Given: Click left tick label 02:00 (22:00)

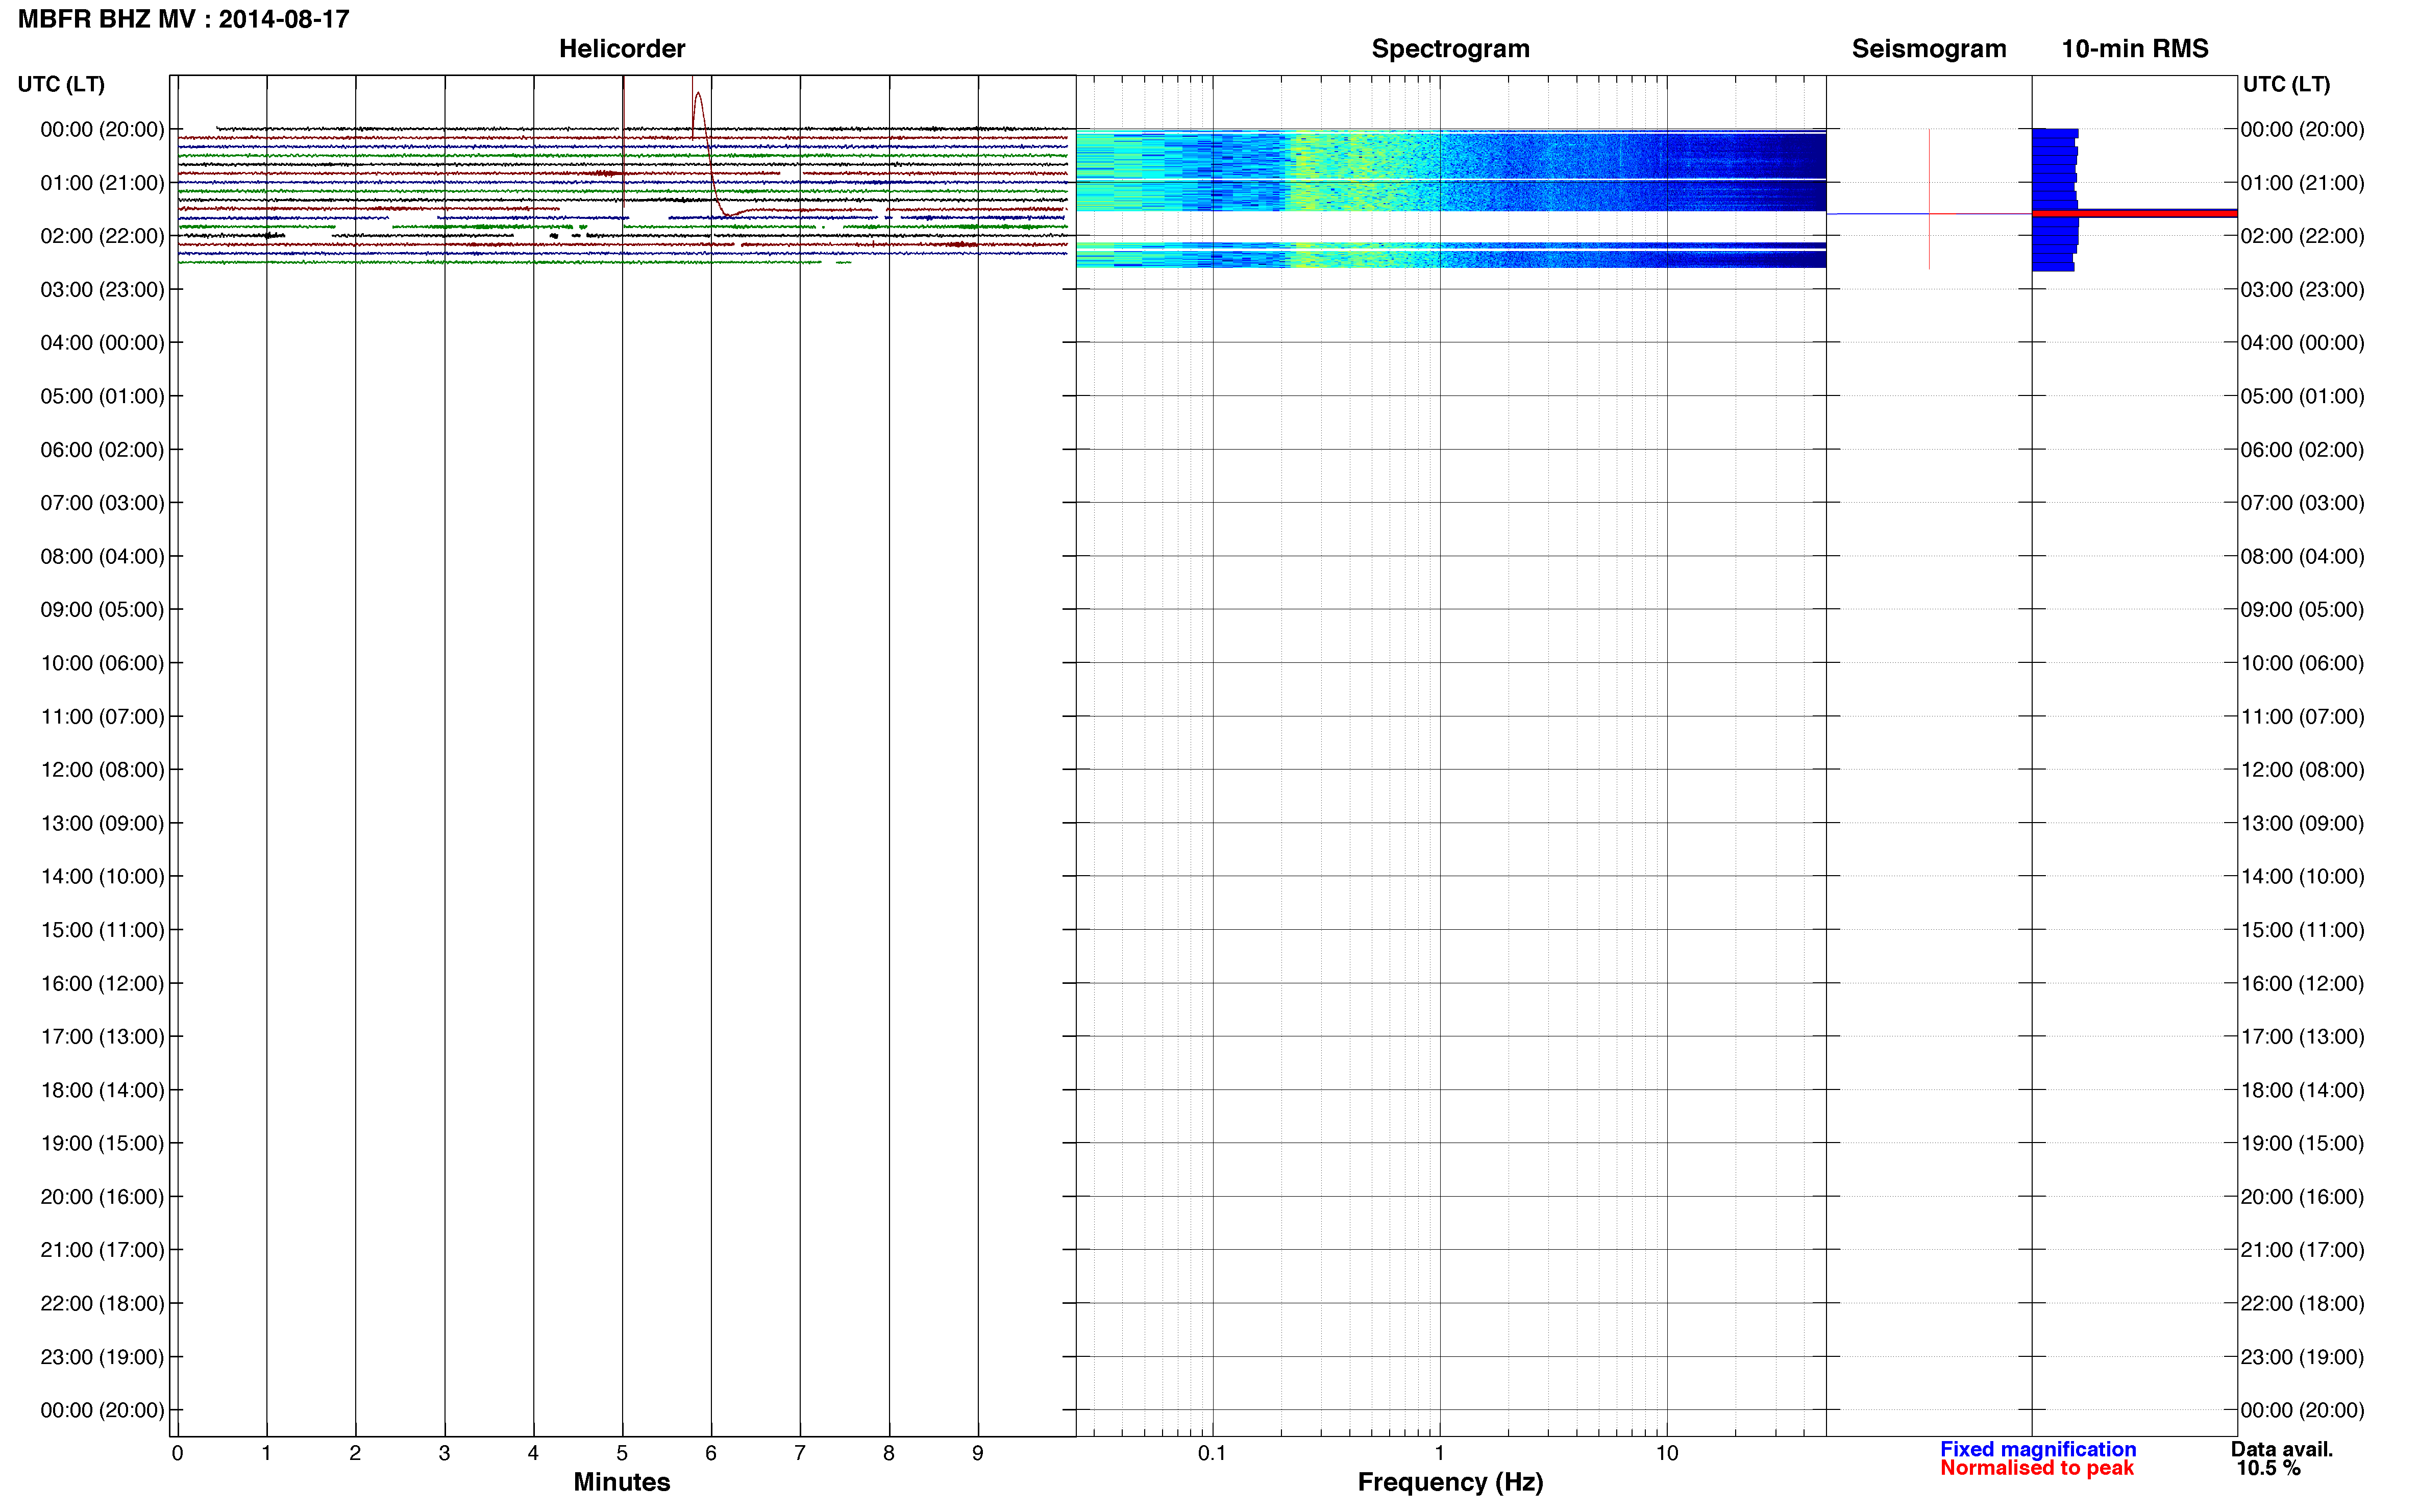Looking at the screenshot, I should pos(102,236).
